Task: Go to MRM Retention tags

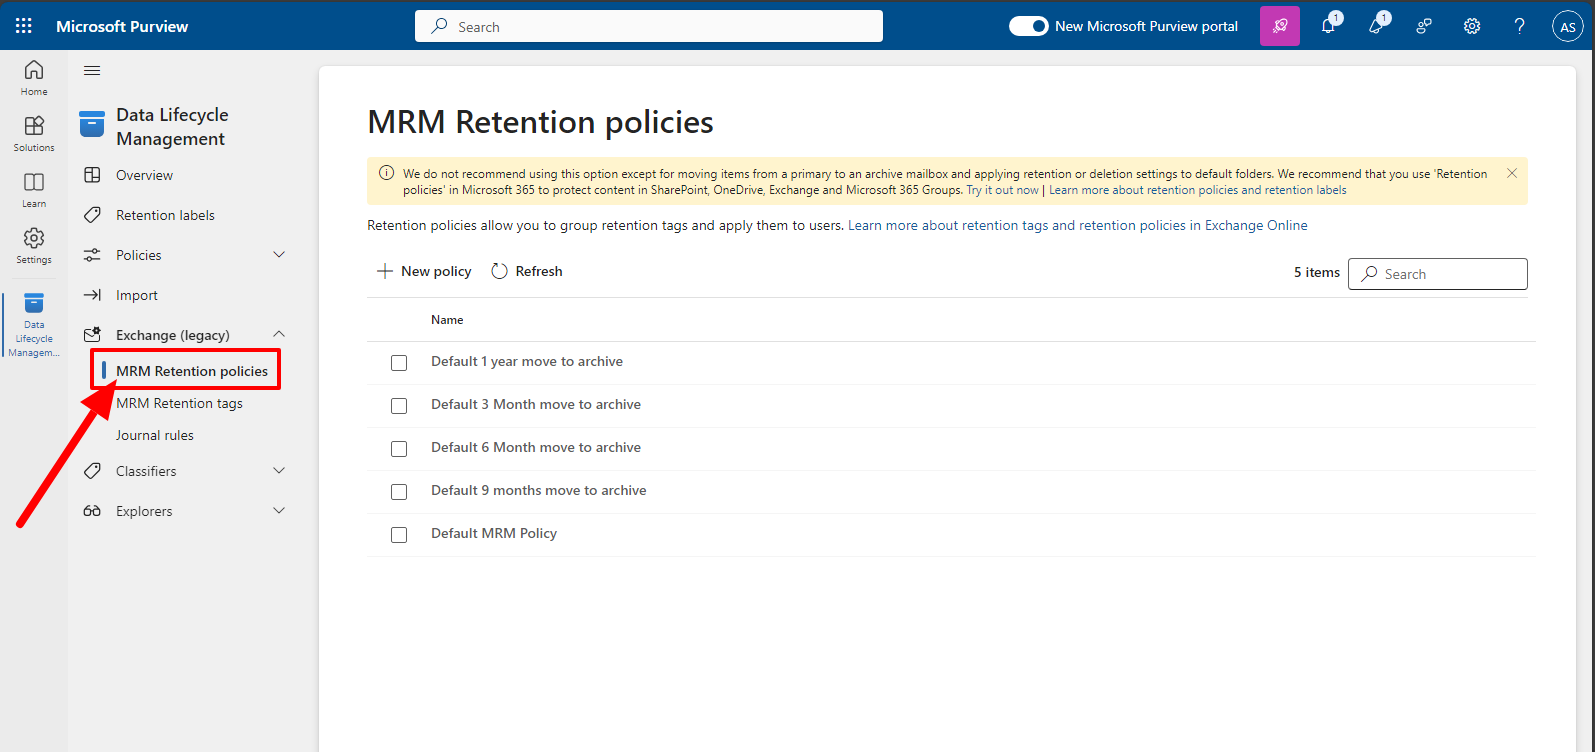Action: click(179, 403)
